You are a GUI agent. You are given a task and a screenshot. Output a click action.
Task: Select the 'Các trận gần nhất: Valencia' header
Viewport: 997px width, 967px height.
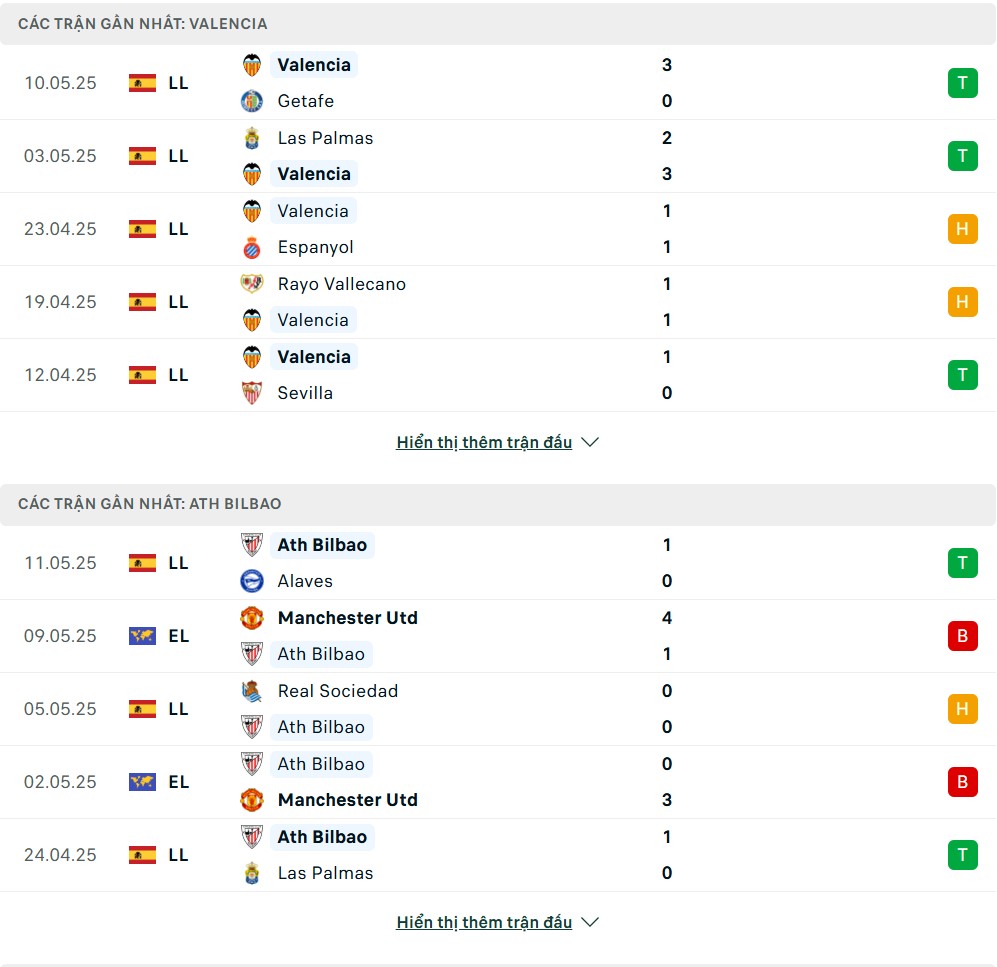point(498,24)
